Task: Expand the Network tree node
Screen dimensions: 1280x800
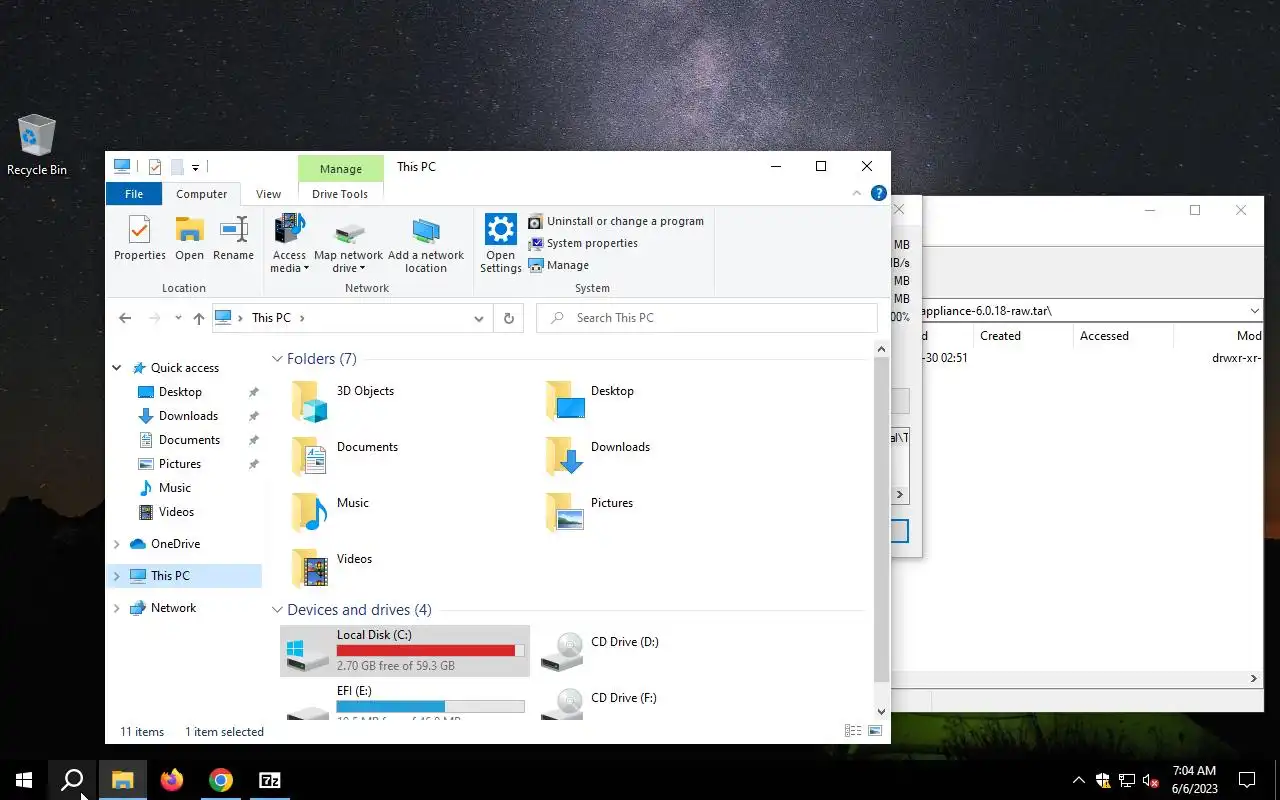Action: pos(117,608)
